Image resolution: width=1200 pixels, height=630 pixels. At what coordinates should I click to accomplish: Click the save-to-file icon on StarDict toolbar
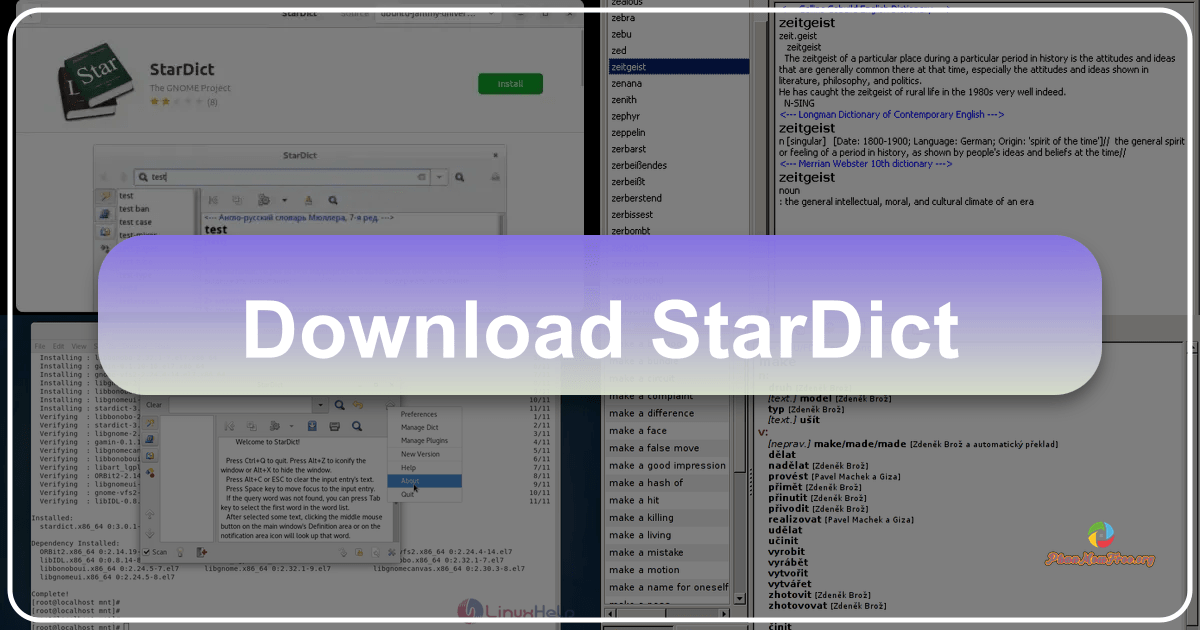tap(312, 426)
